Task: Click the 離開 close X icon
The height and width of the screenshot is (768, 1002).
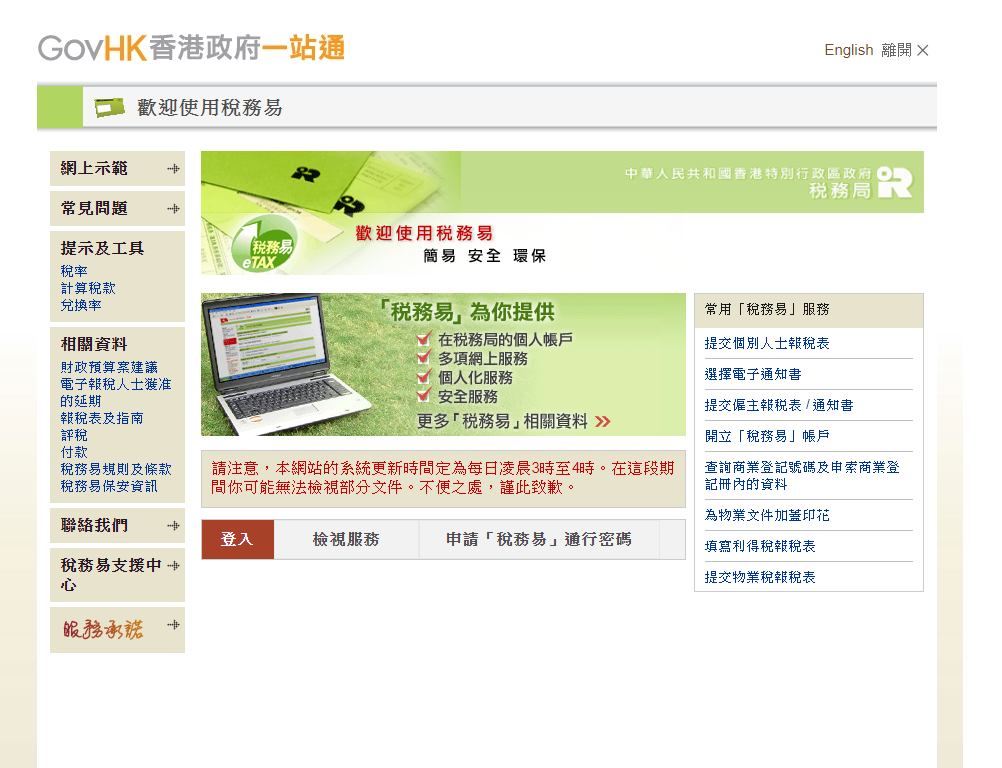Action: click(922, 50)
